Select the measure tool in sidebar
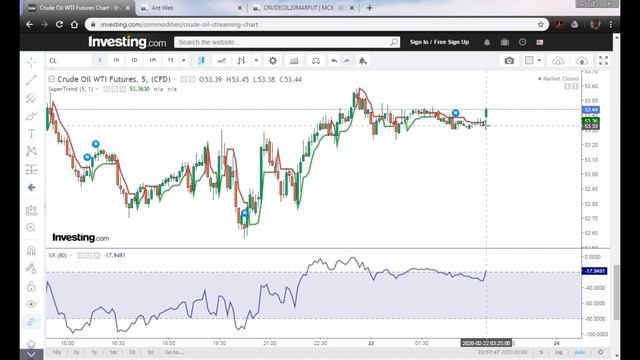The image size is (640, 360). 31,210
